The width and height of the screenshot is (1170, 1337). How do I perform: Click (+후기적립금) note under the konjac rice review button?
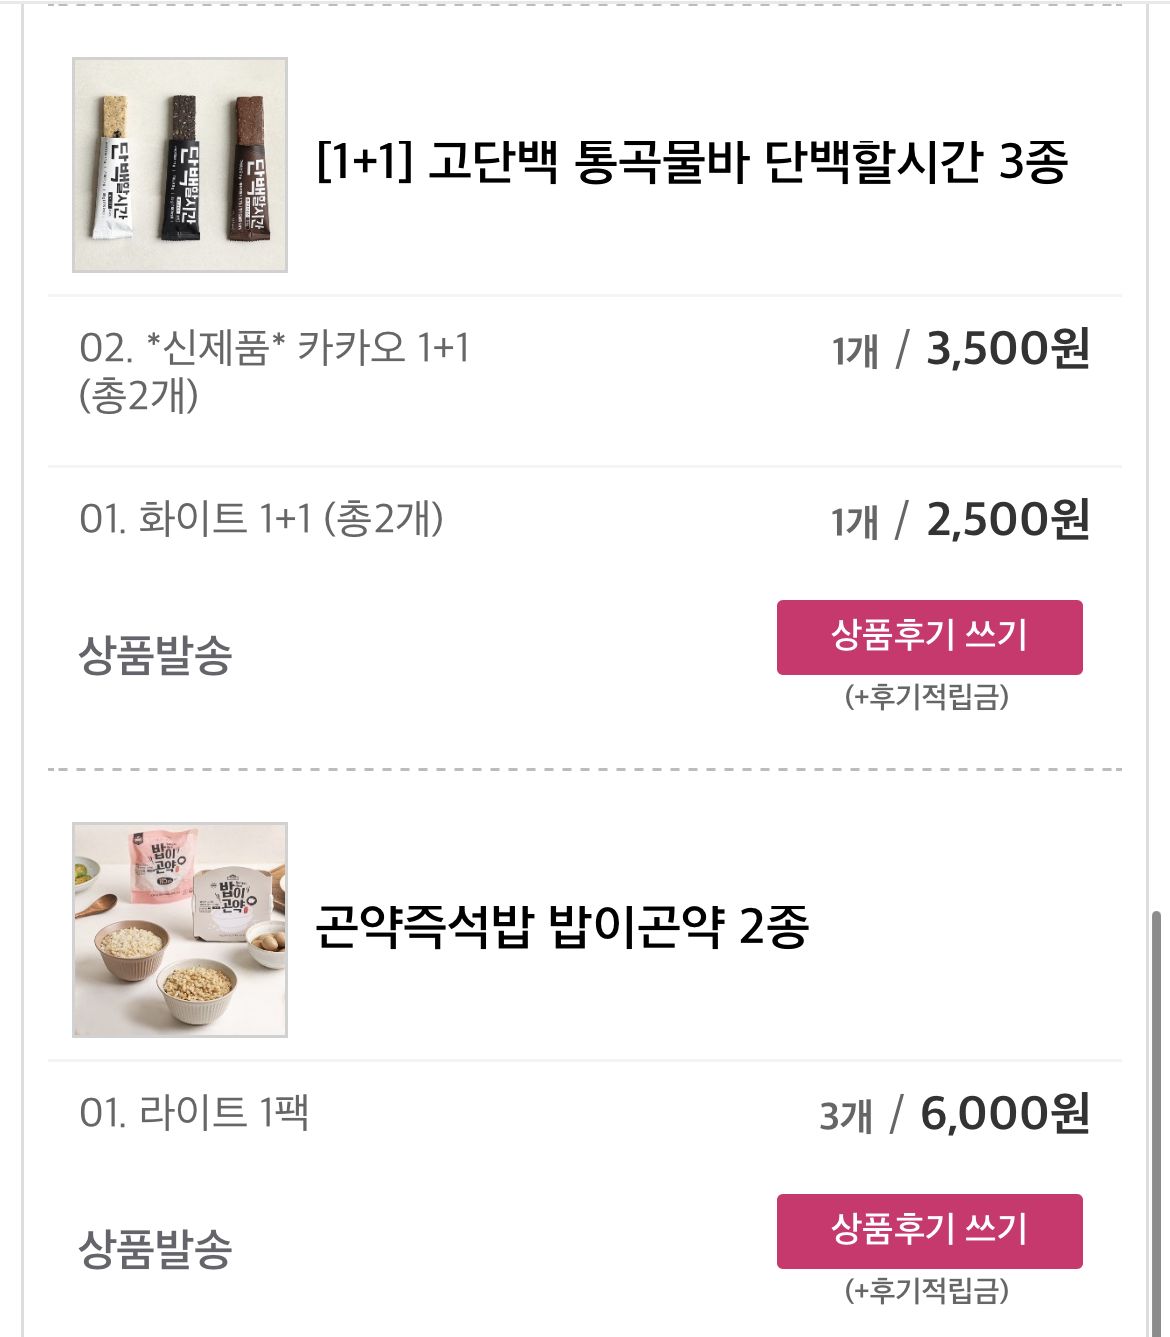pyautogui.click(x=927, y=1291)
